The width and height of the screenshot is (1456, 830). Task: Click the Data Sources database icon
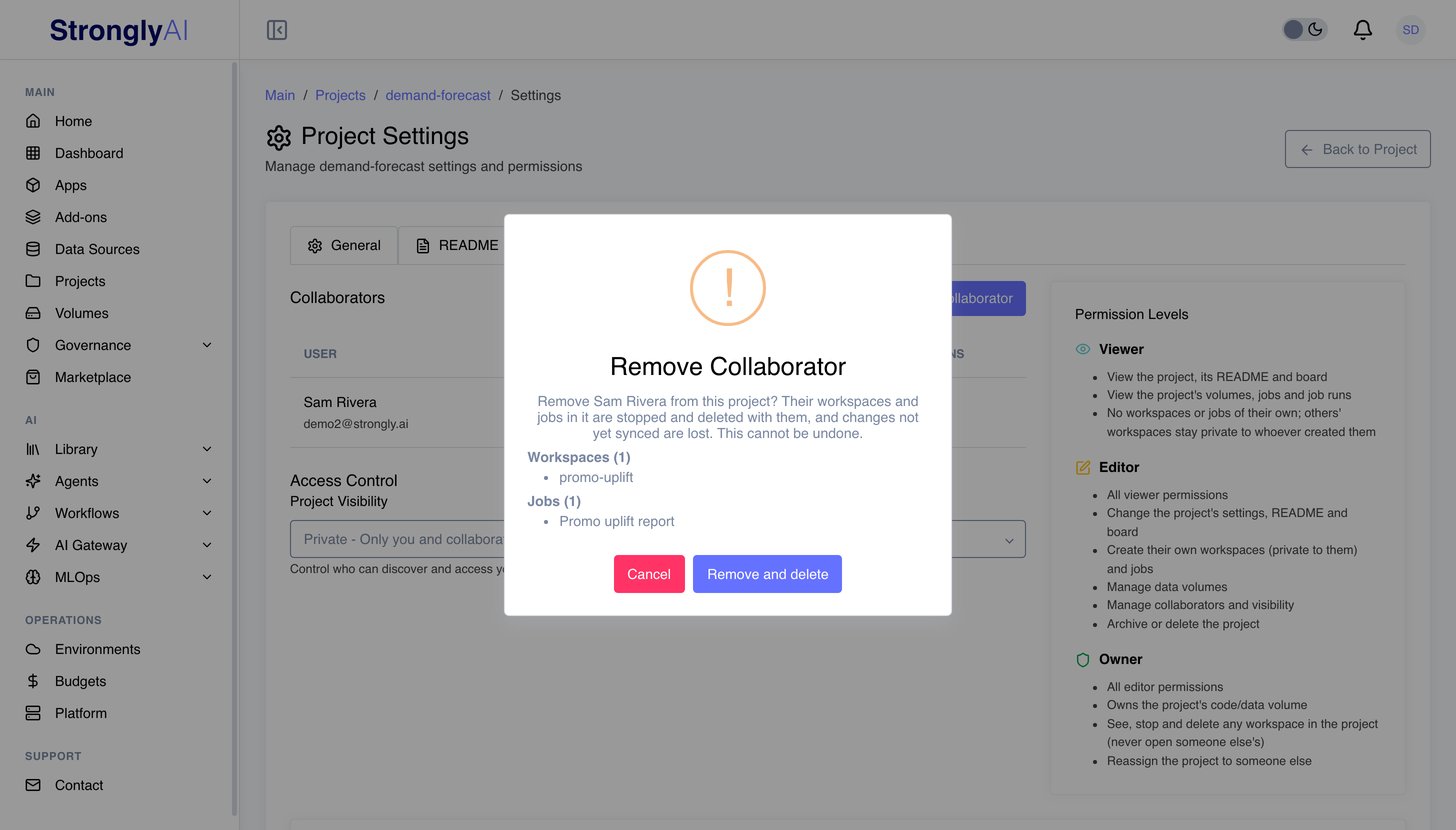[x=33, y=249]
